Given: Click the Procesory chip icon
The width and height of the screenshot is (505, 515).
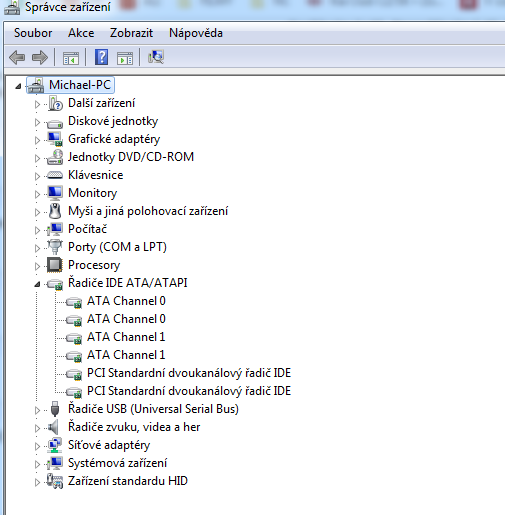Looking at the screenshot, I should click(x=55, y=265).
